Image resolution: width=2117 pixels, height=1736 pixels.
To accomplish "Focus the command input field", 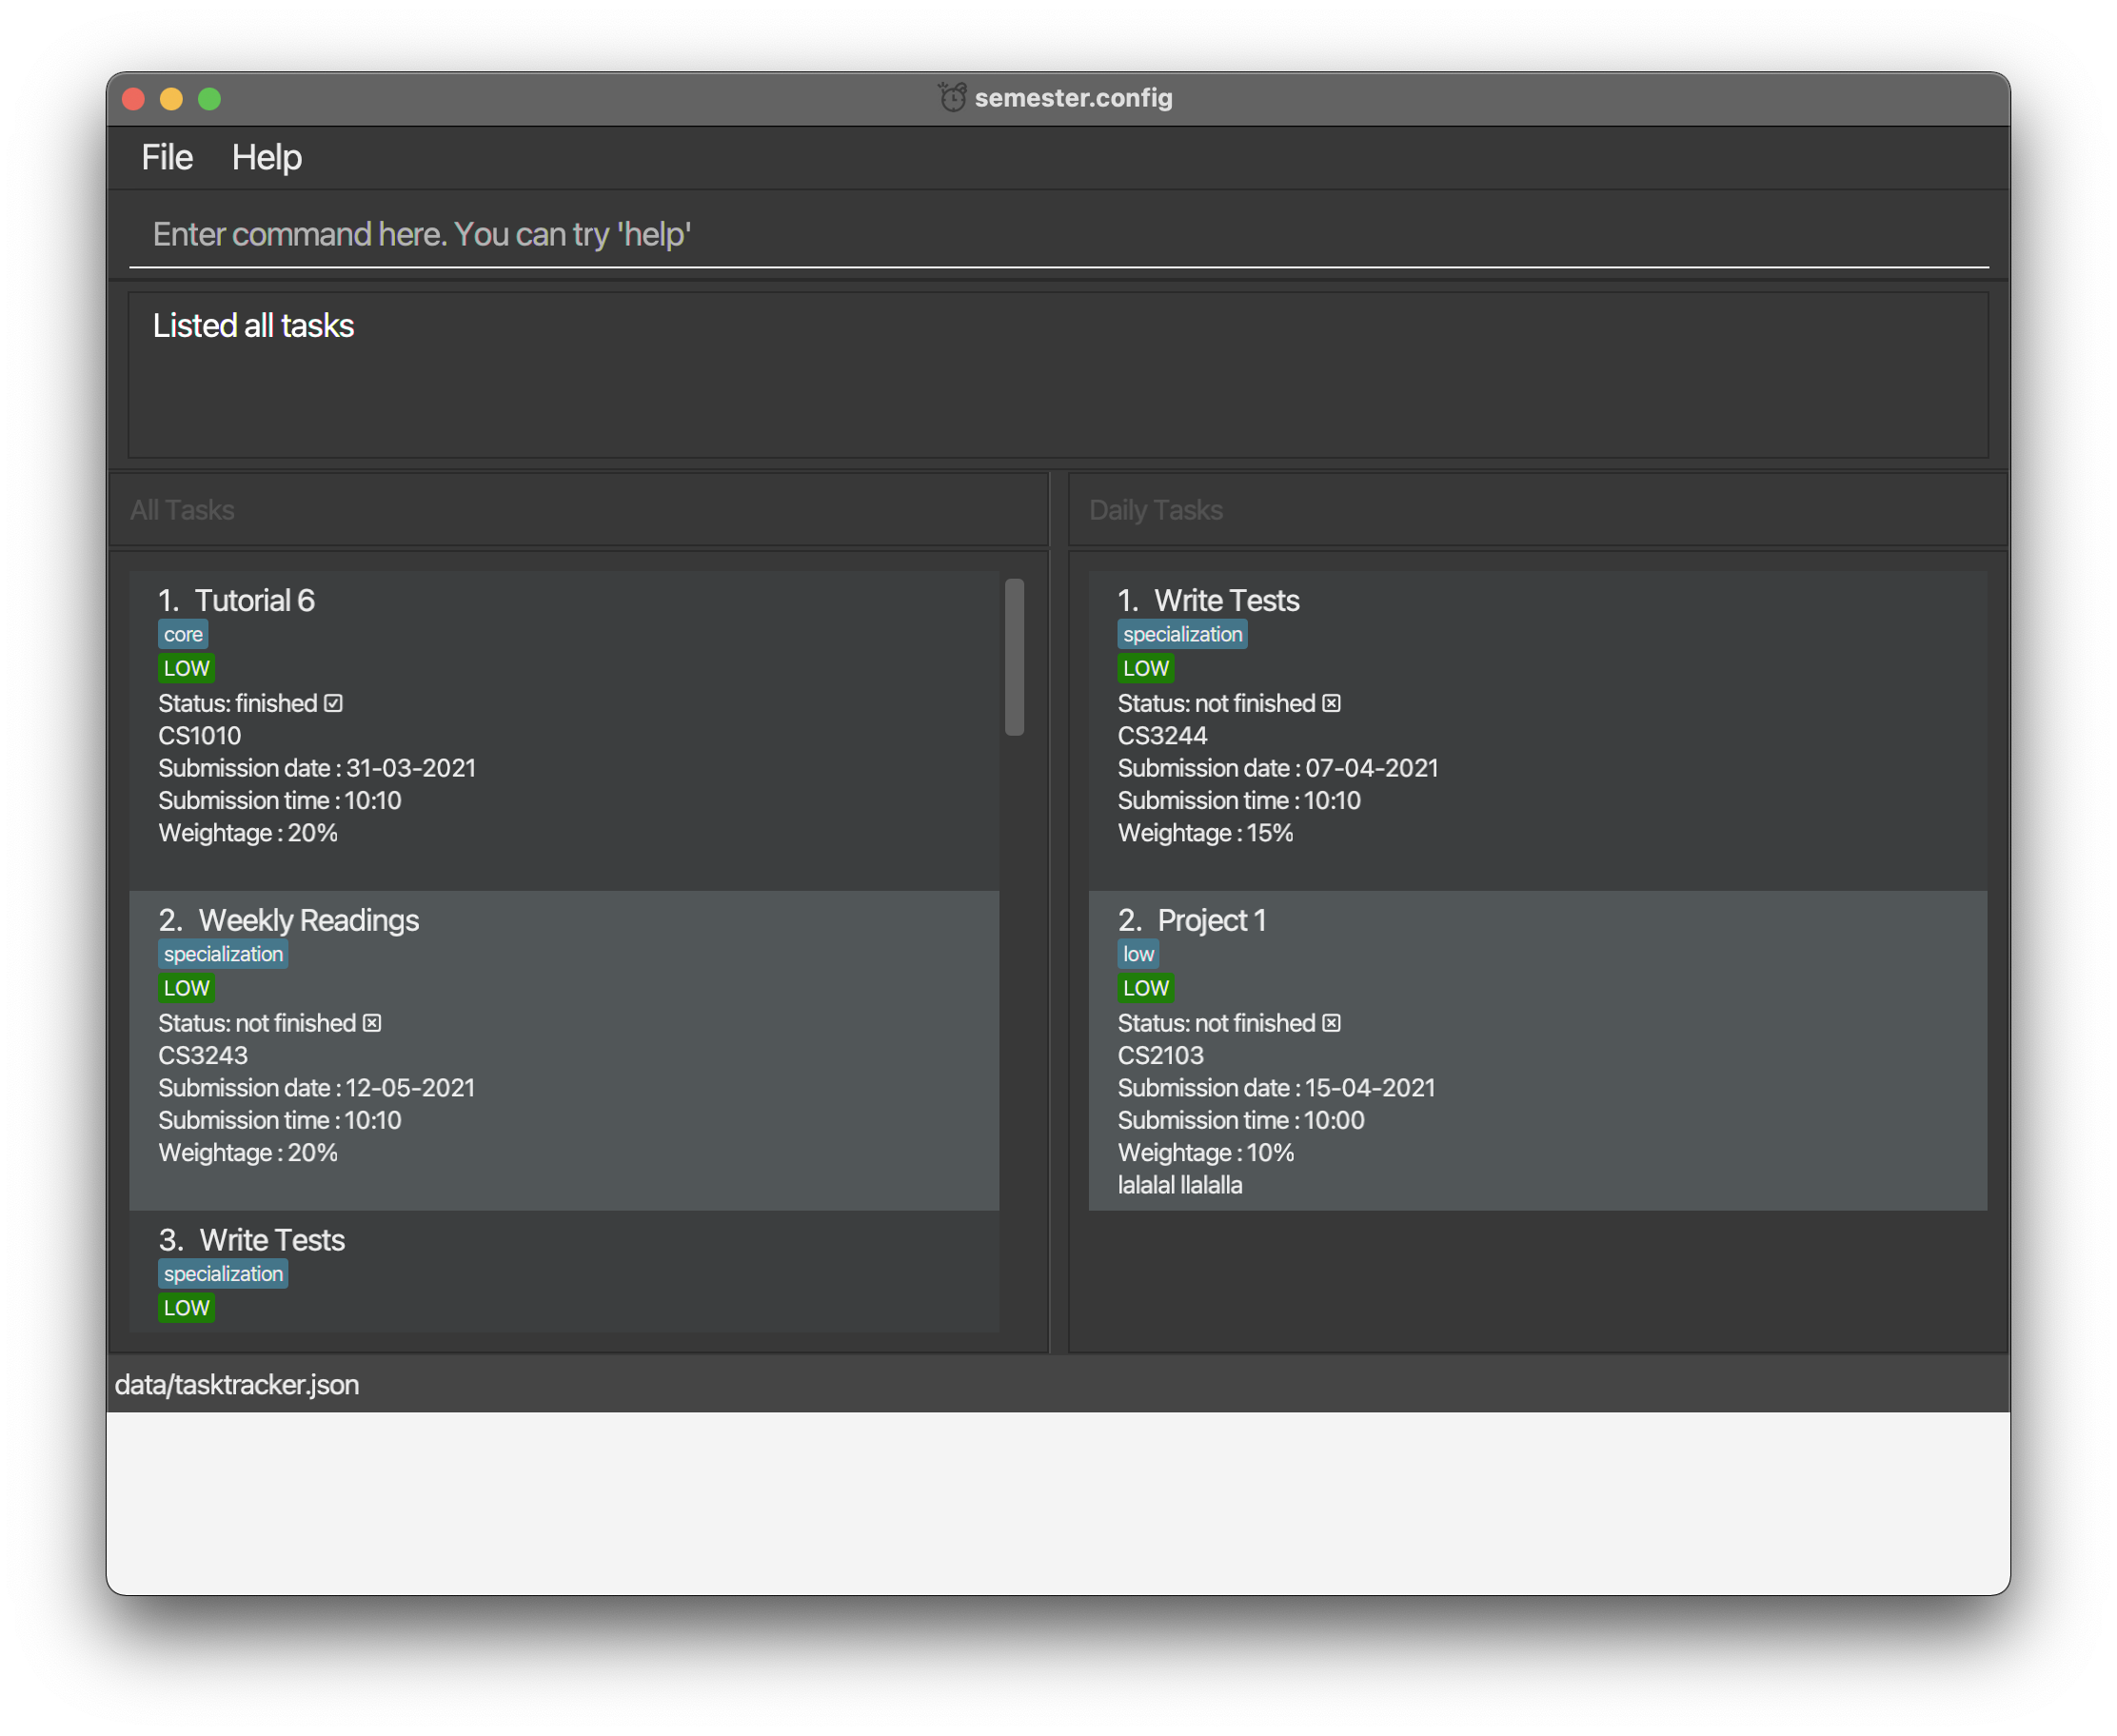I will pyautogui.click(x=1058, y=234).
